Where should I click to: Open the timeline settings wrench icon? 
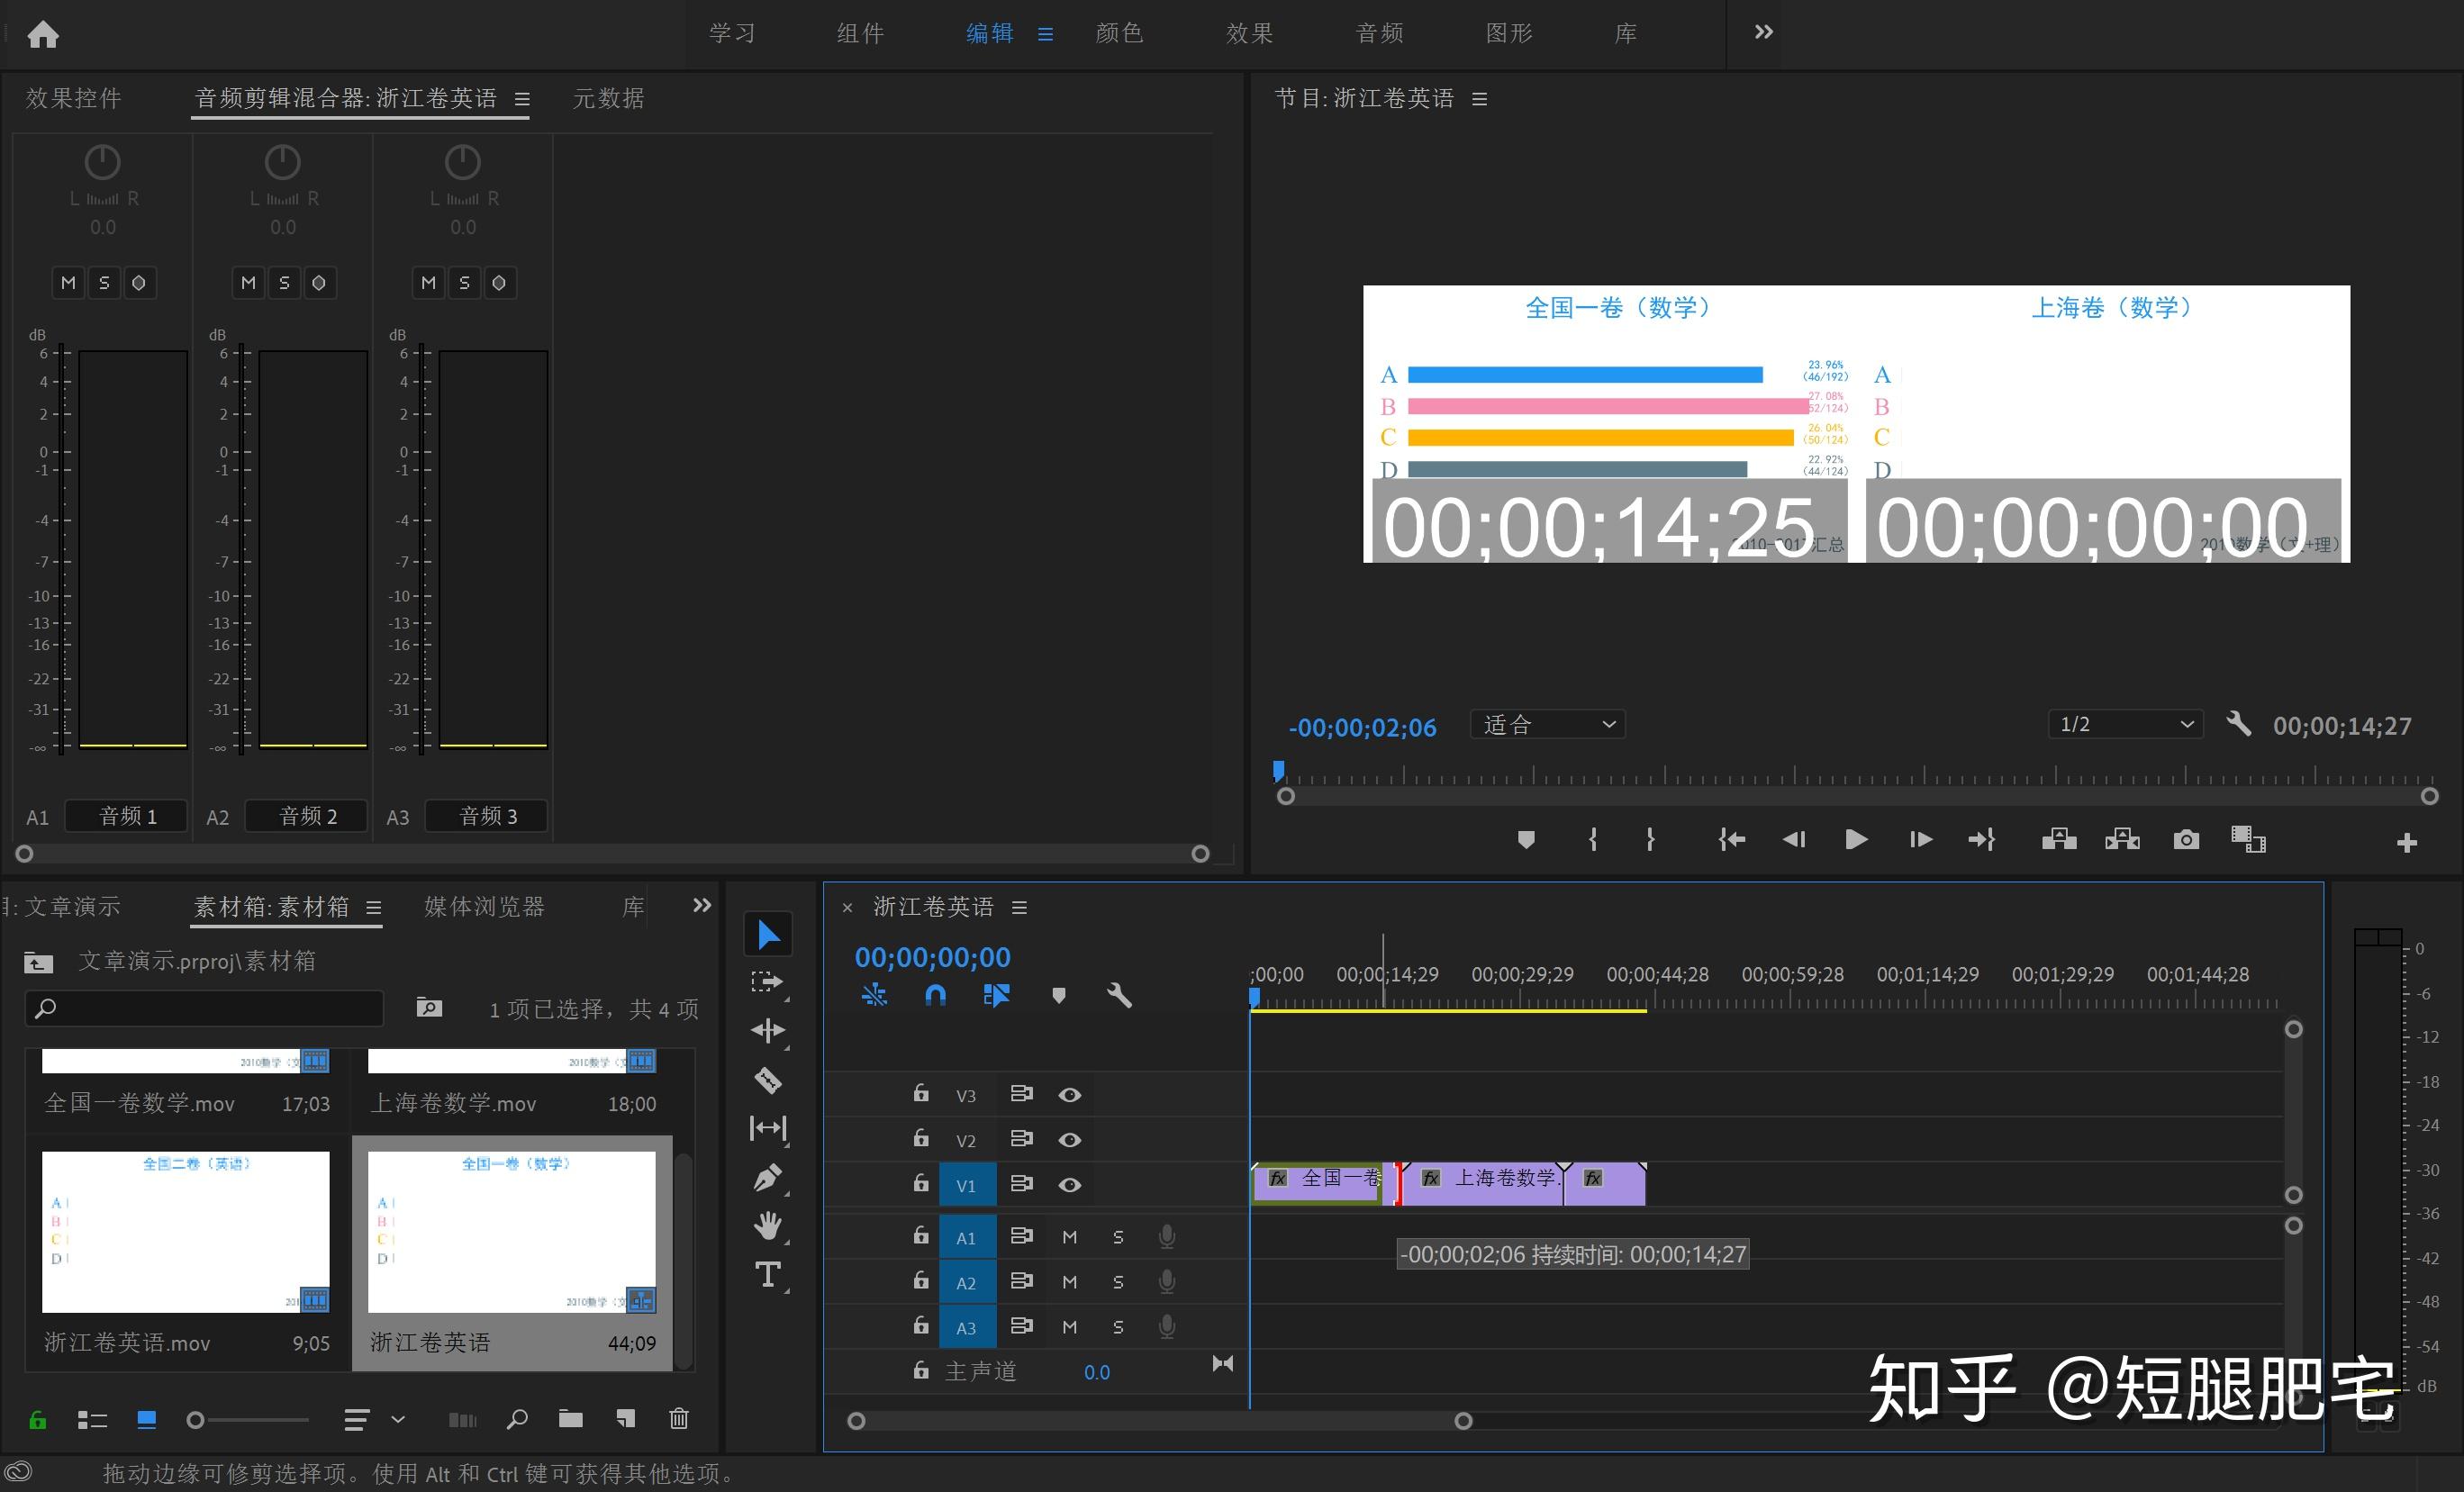1119,995
